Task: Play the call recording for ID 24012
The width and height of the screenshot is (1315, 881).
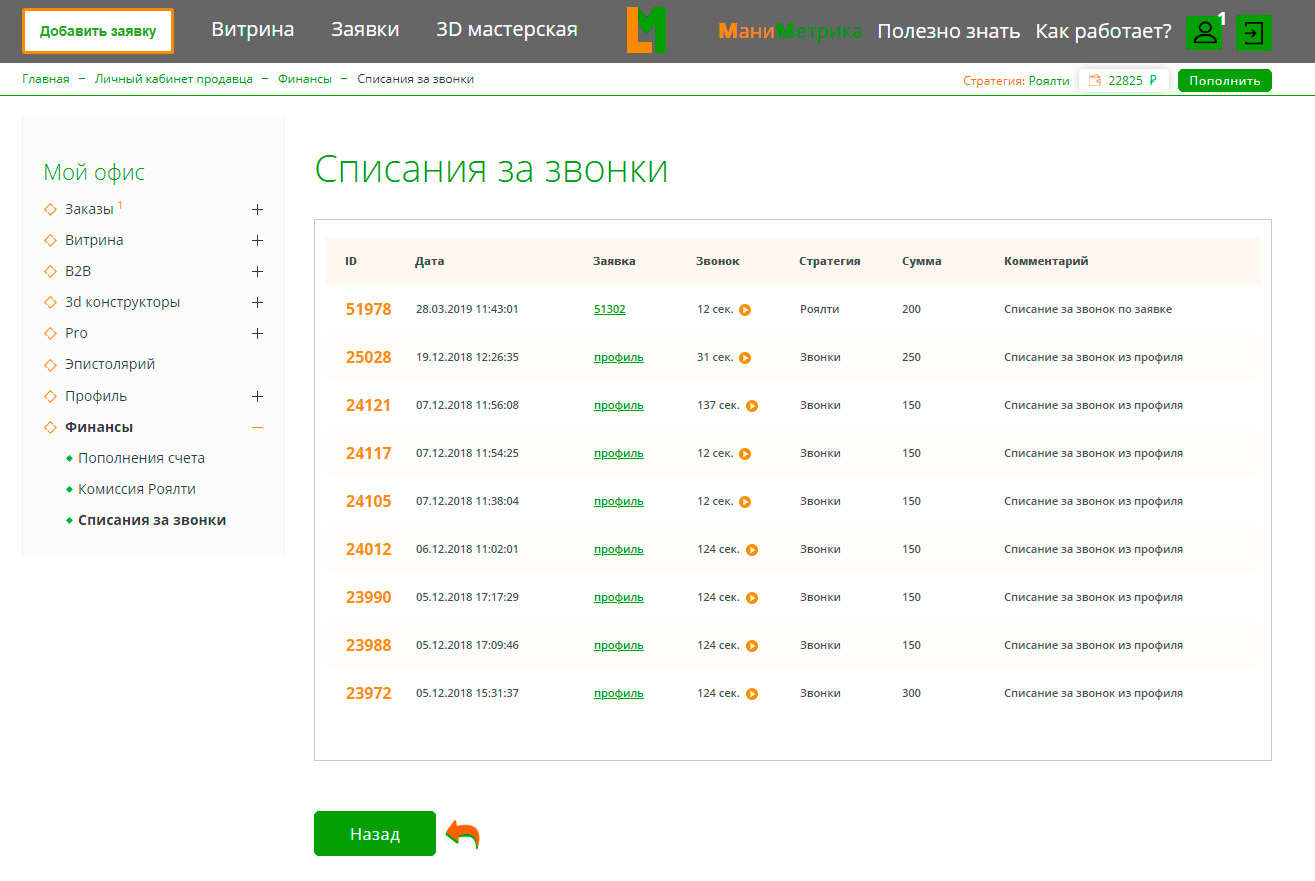Action: (752, 550)
